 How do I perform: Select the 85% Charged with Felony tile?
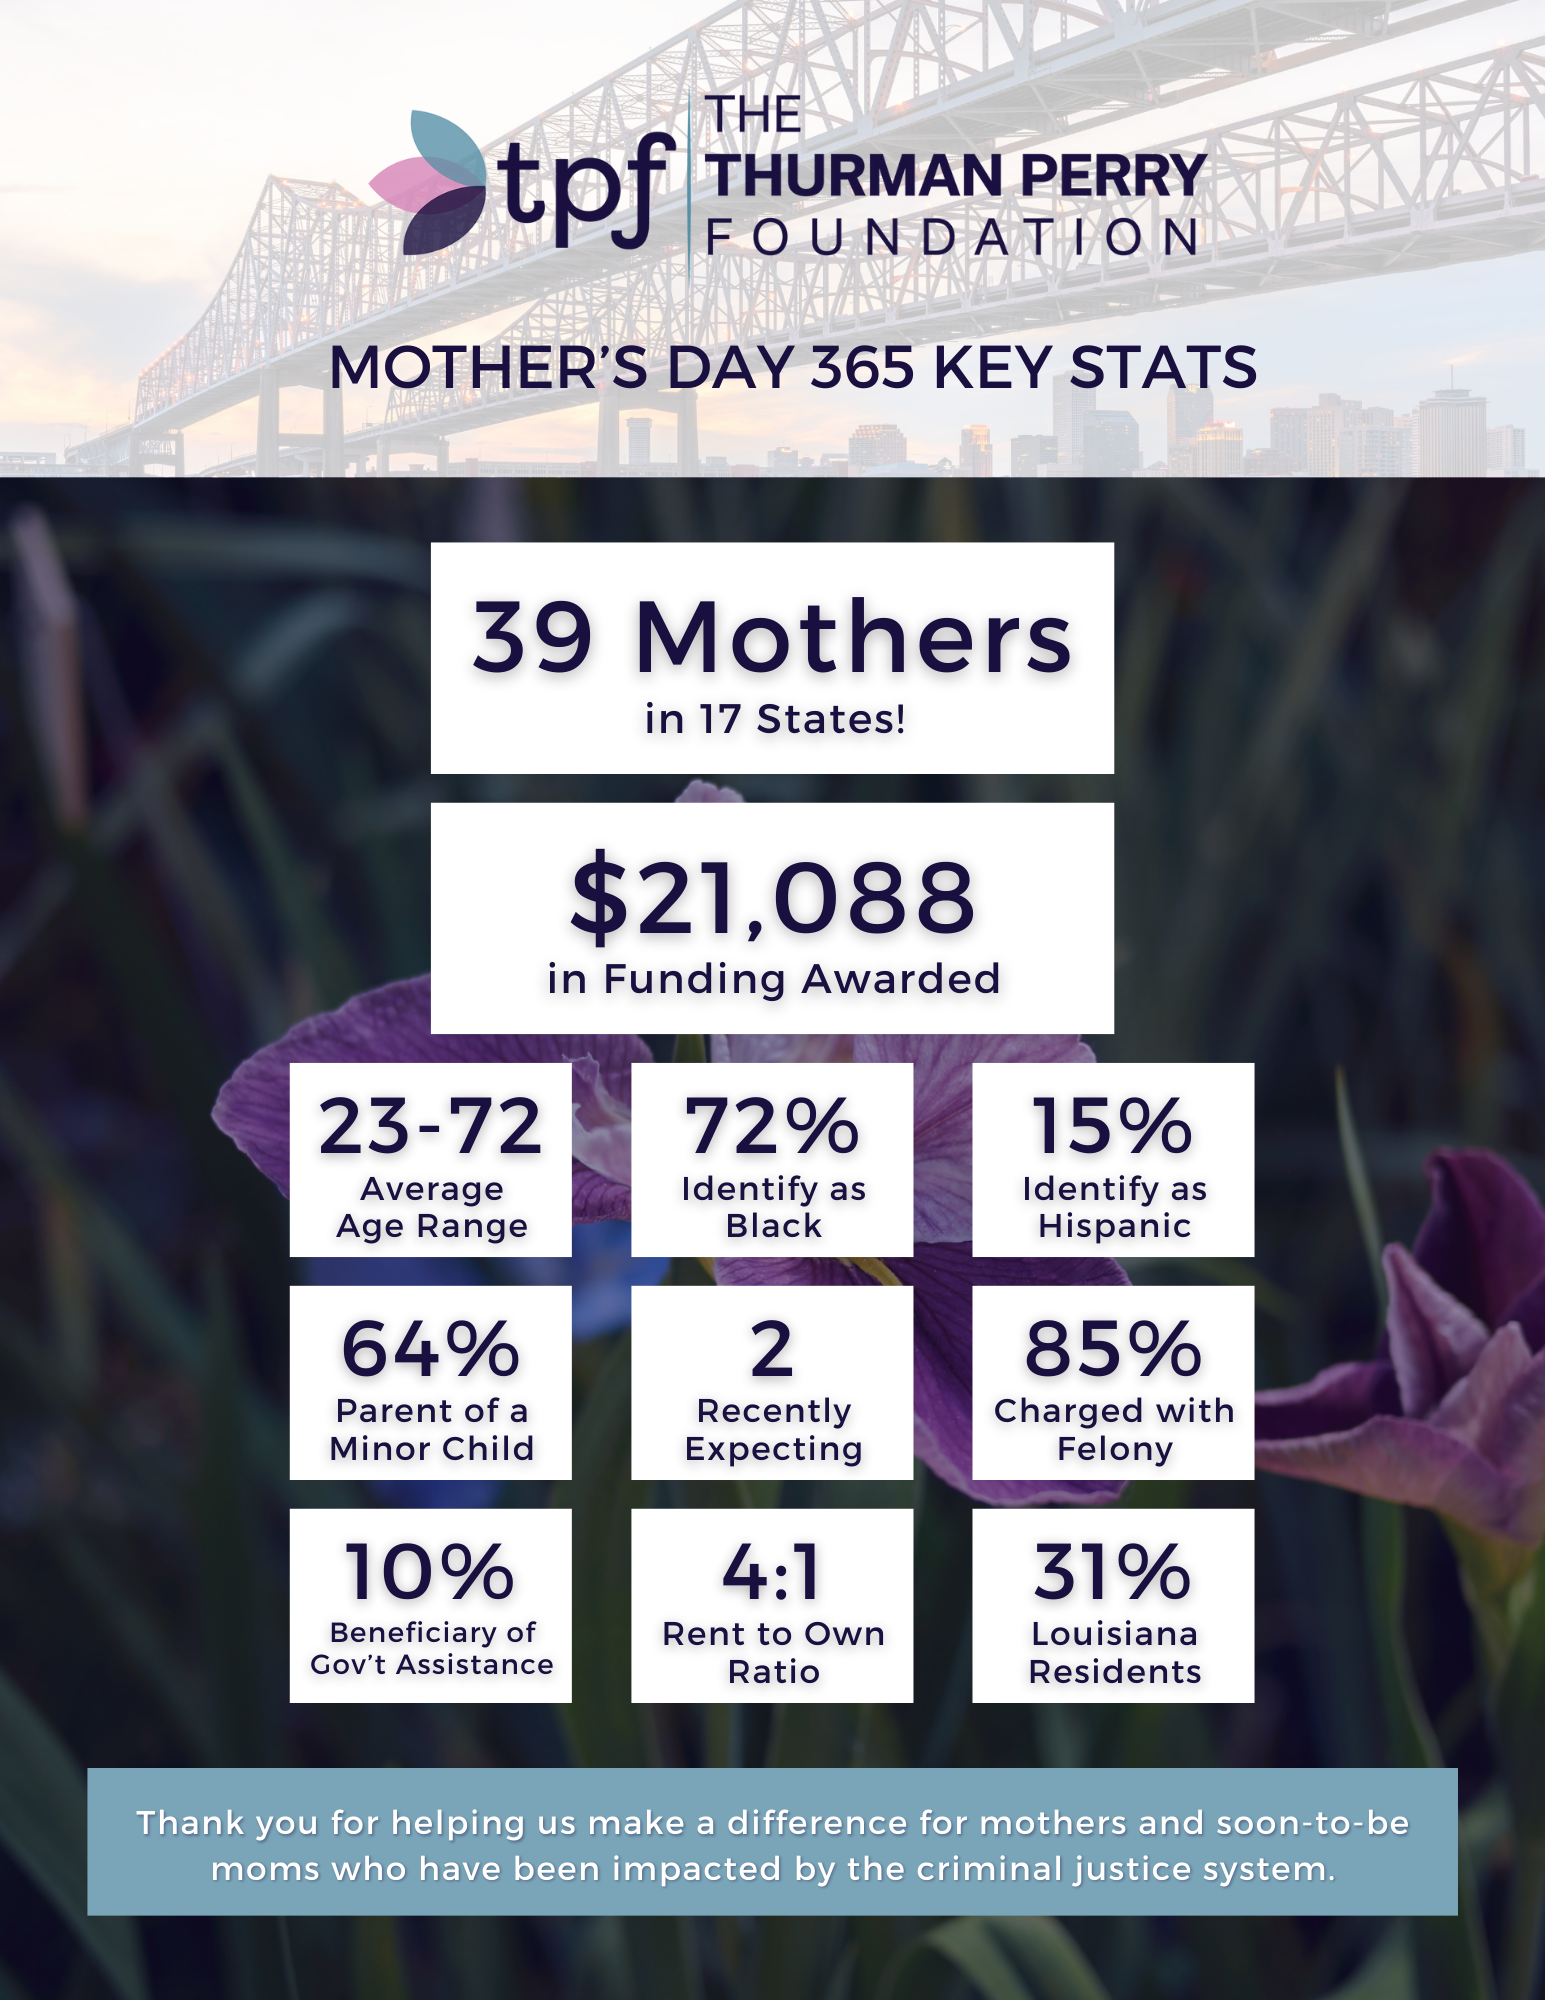click(1113, 1383)
